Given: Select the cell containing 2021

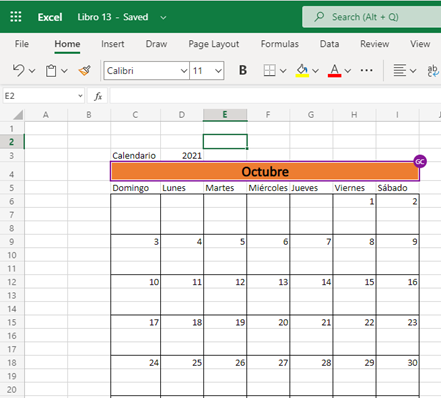Looking at the screenshot, I should coord(182,155).
